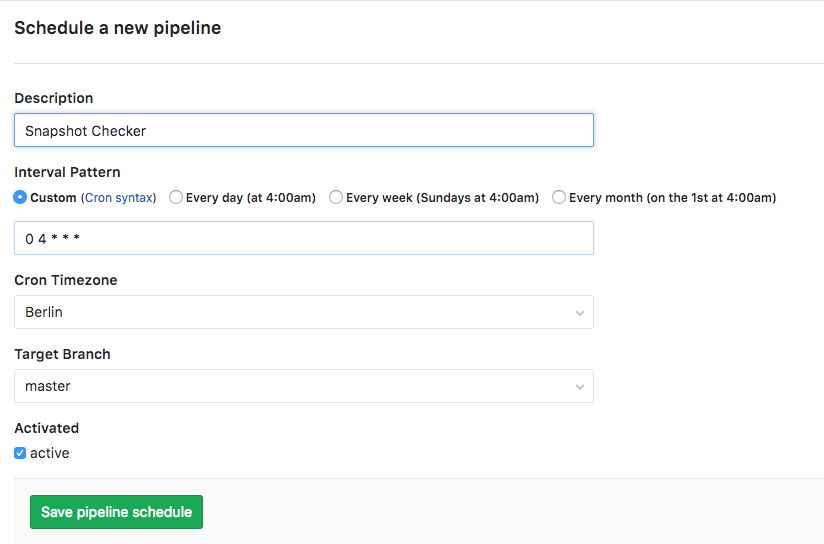Click the 'active' text beside the checkbox
Viewport: 824px width, 544px height.
point(50,453)
